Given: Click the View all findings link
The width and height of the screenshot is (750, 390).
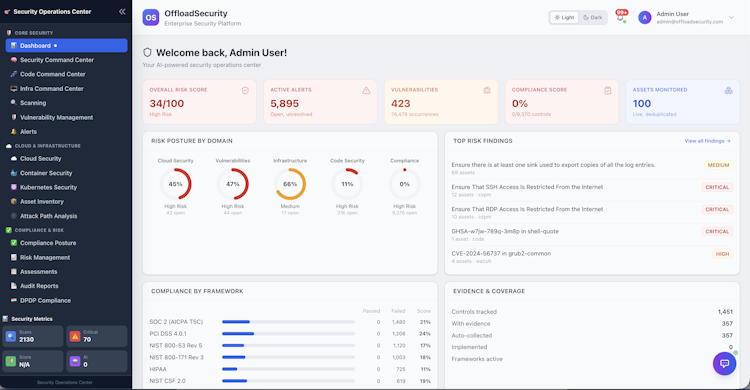Looking at the screenshot, I should click(x=707, y=141).
